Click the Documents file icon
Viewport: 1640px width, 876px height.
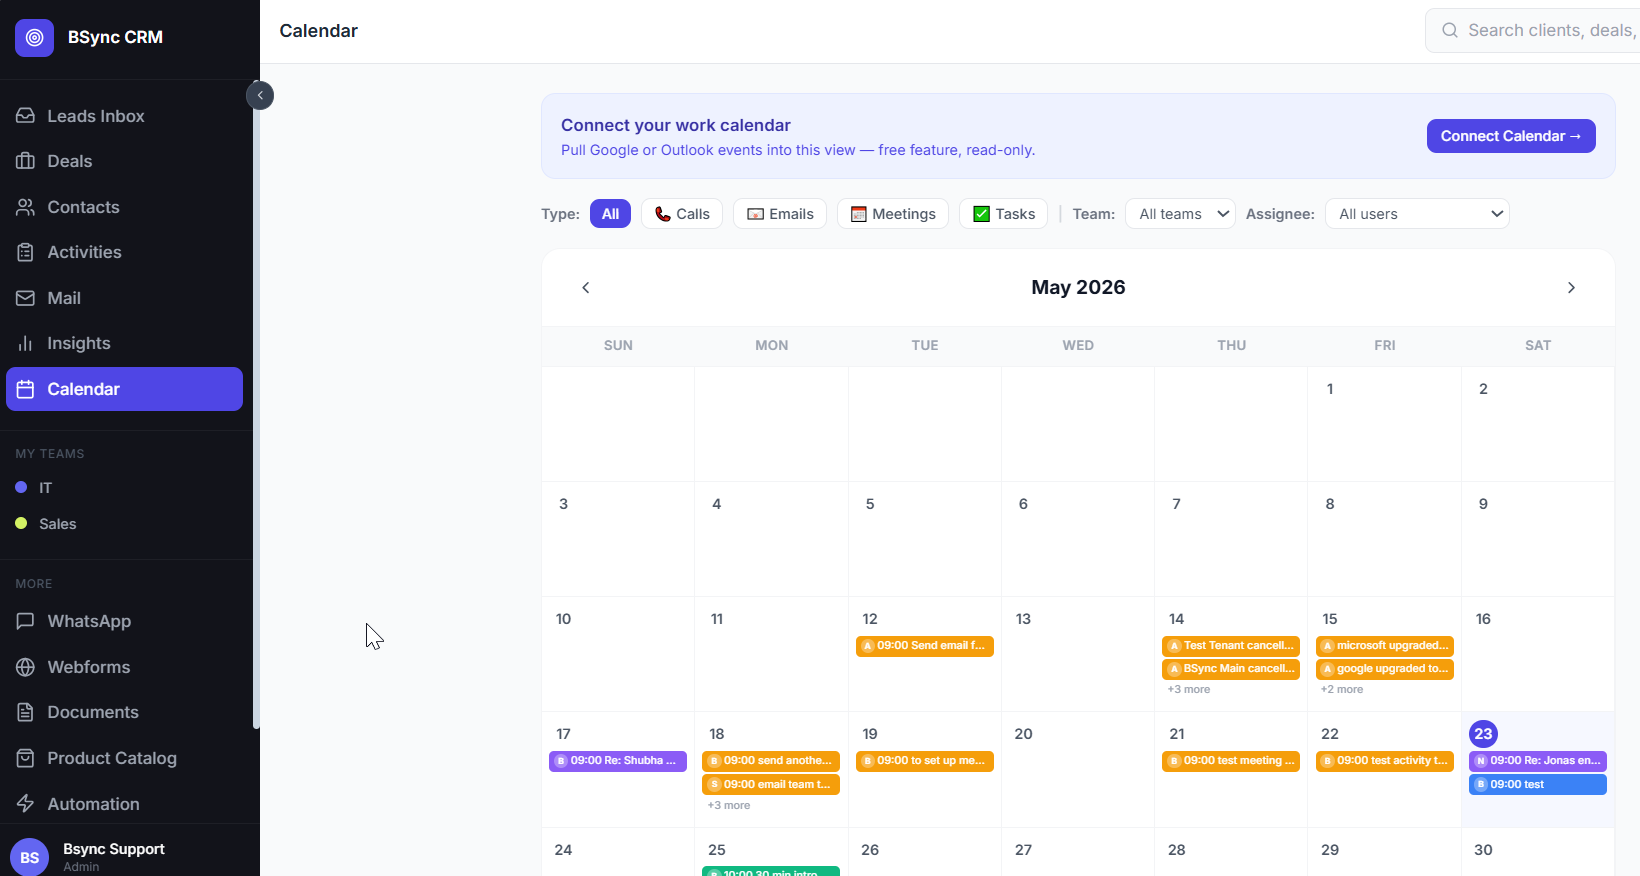click(26, 712)
